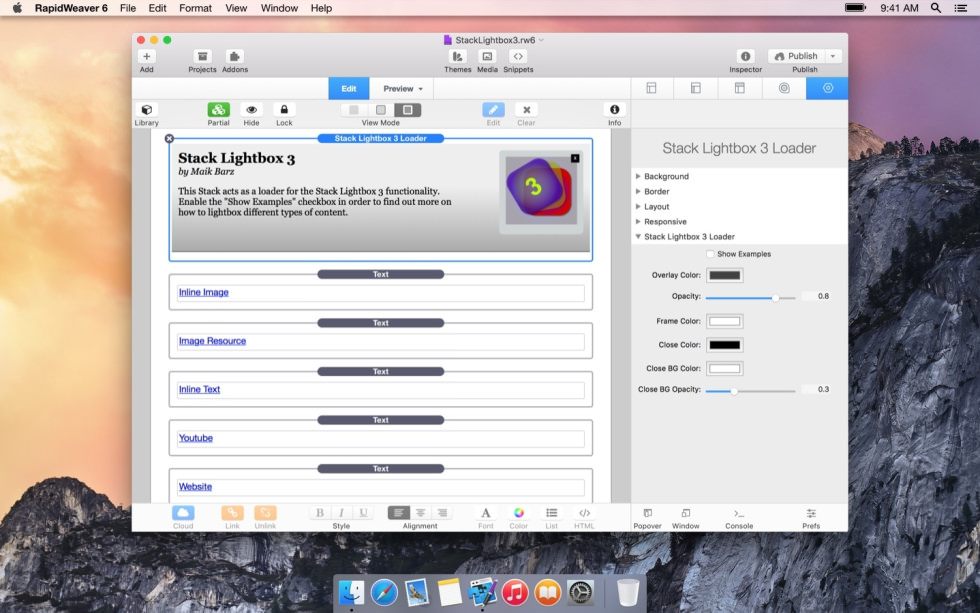Open the Close Color swatch
Screen dimensions: 980x613
tap(724, 345)
